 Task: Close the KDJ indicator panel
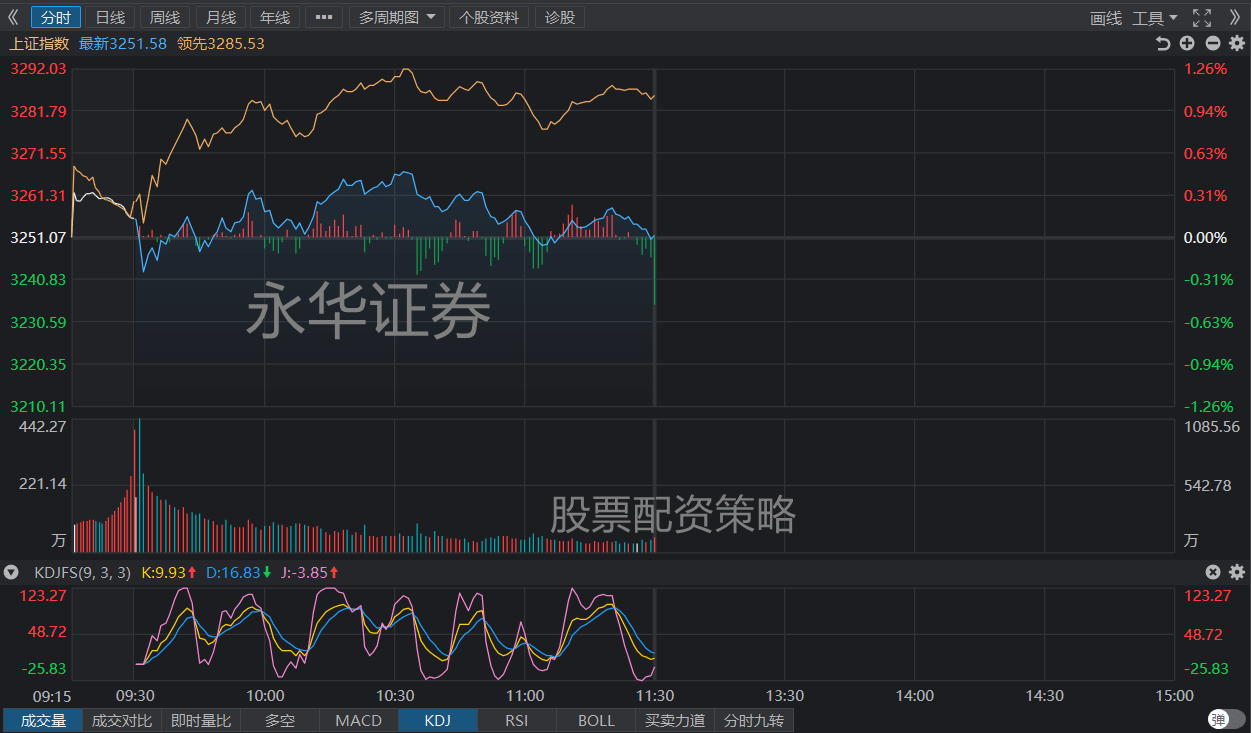click(1212, 572)
